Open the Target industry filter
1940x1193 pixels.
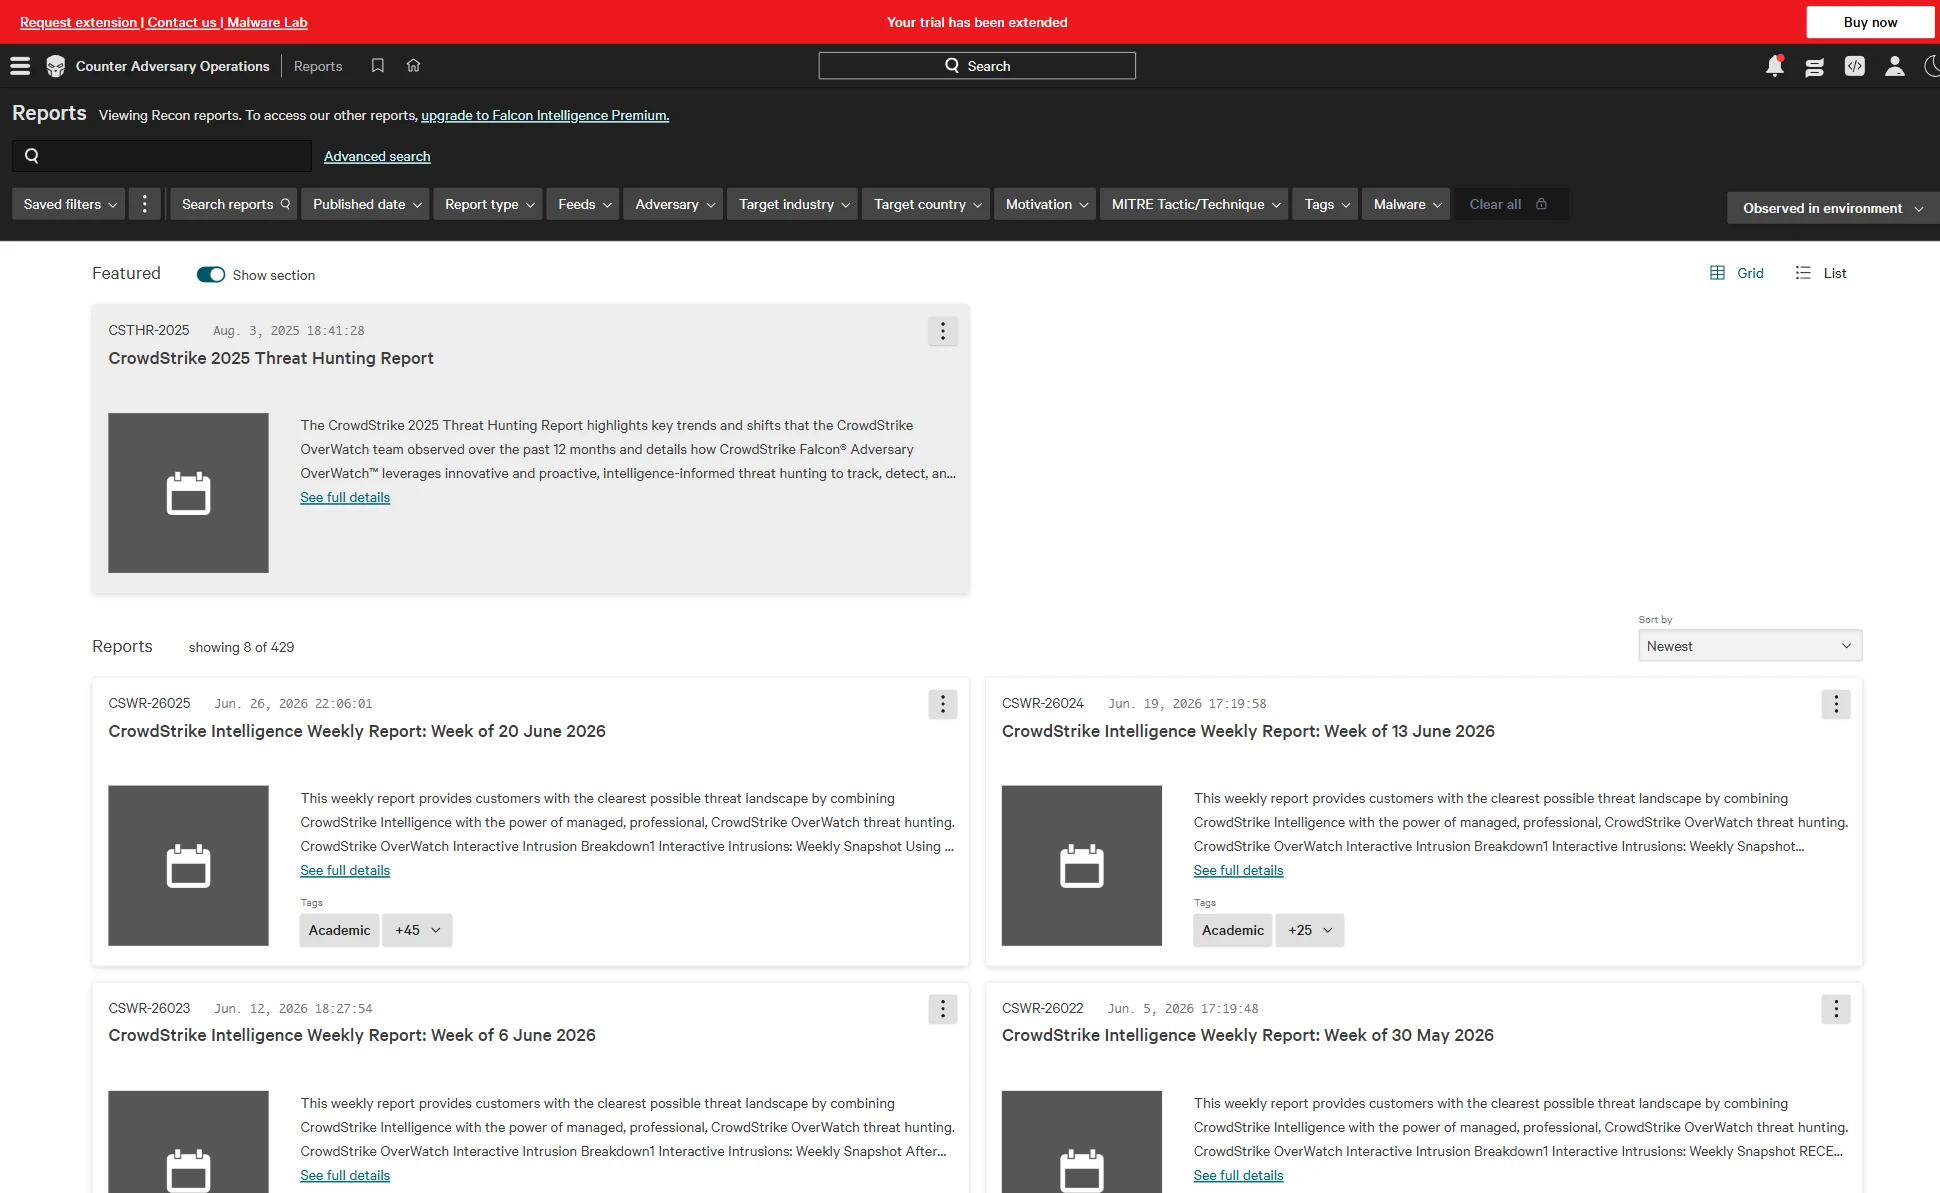[x=792, y=204]
